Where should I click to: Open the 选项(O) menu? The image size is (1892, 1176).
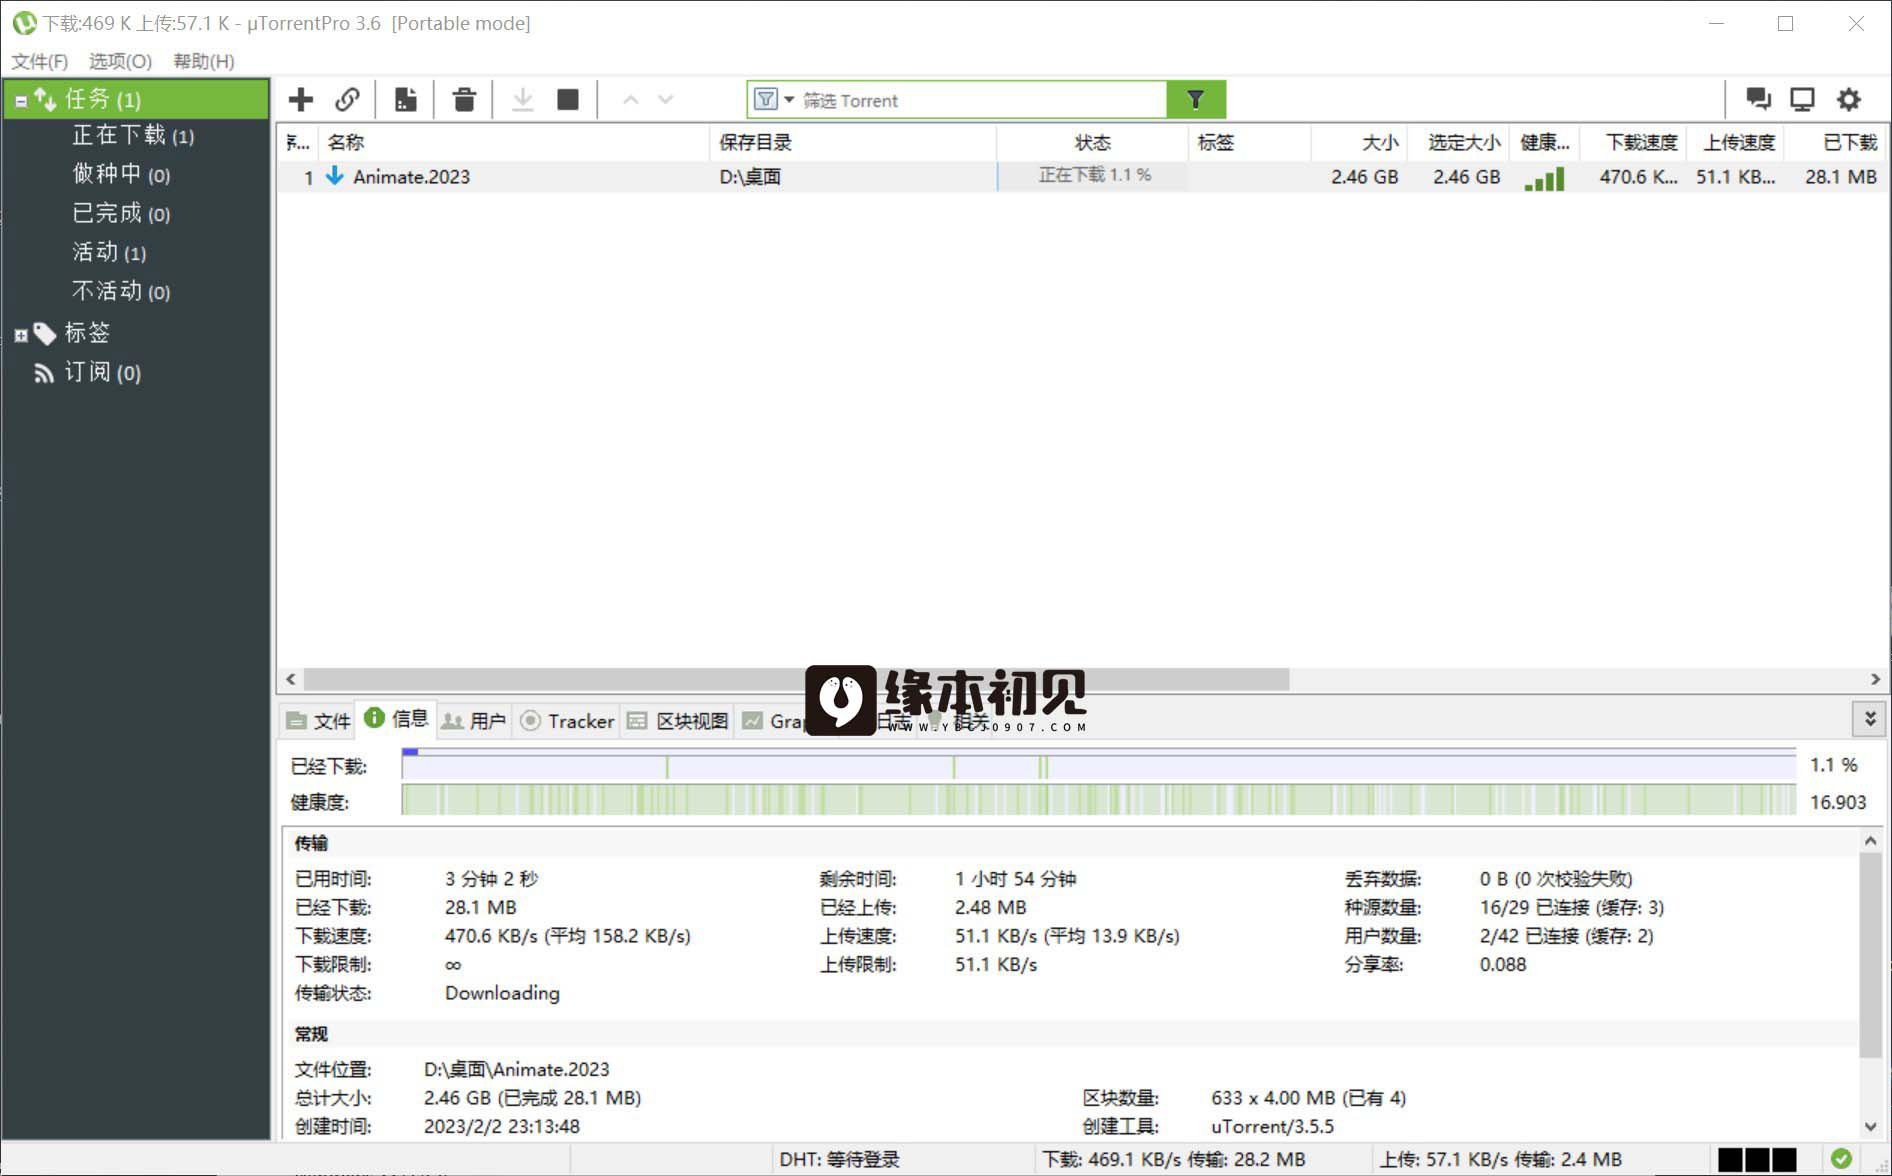click(x=120, y=61)
